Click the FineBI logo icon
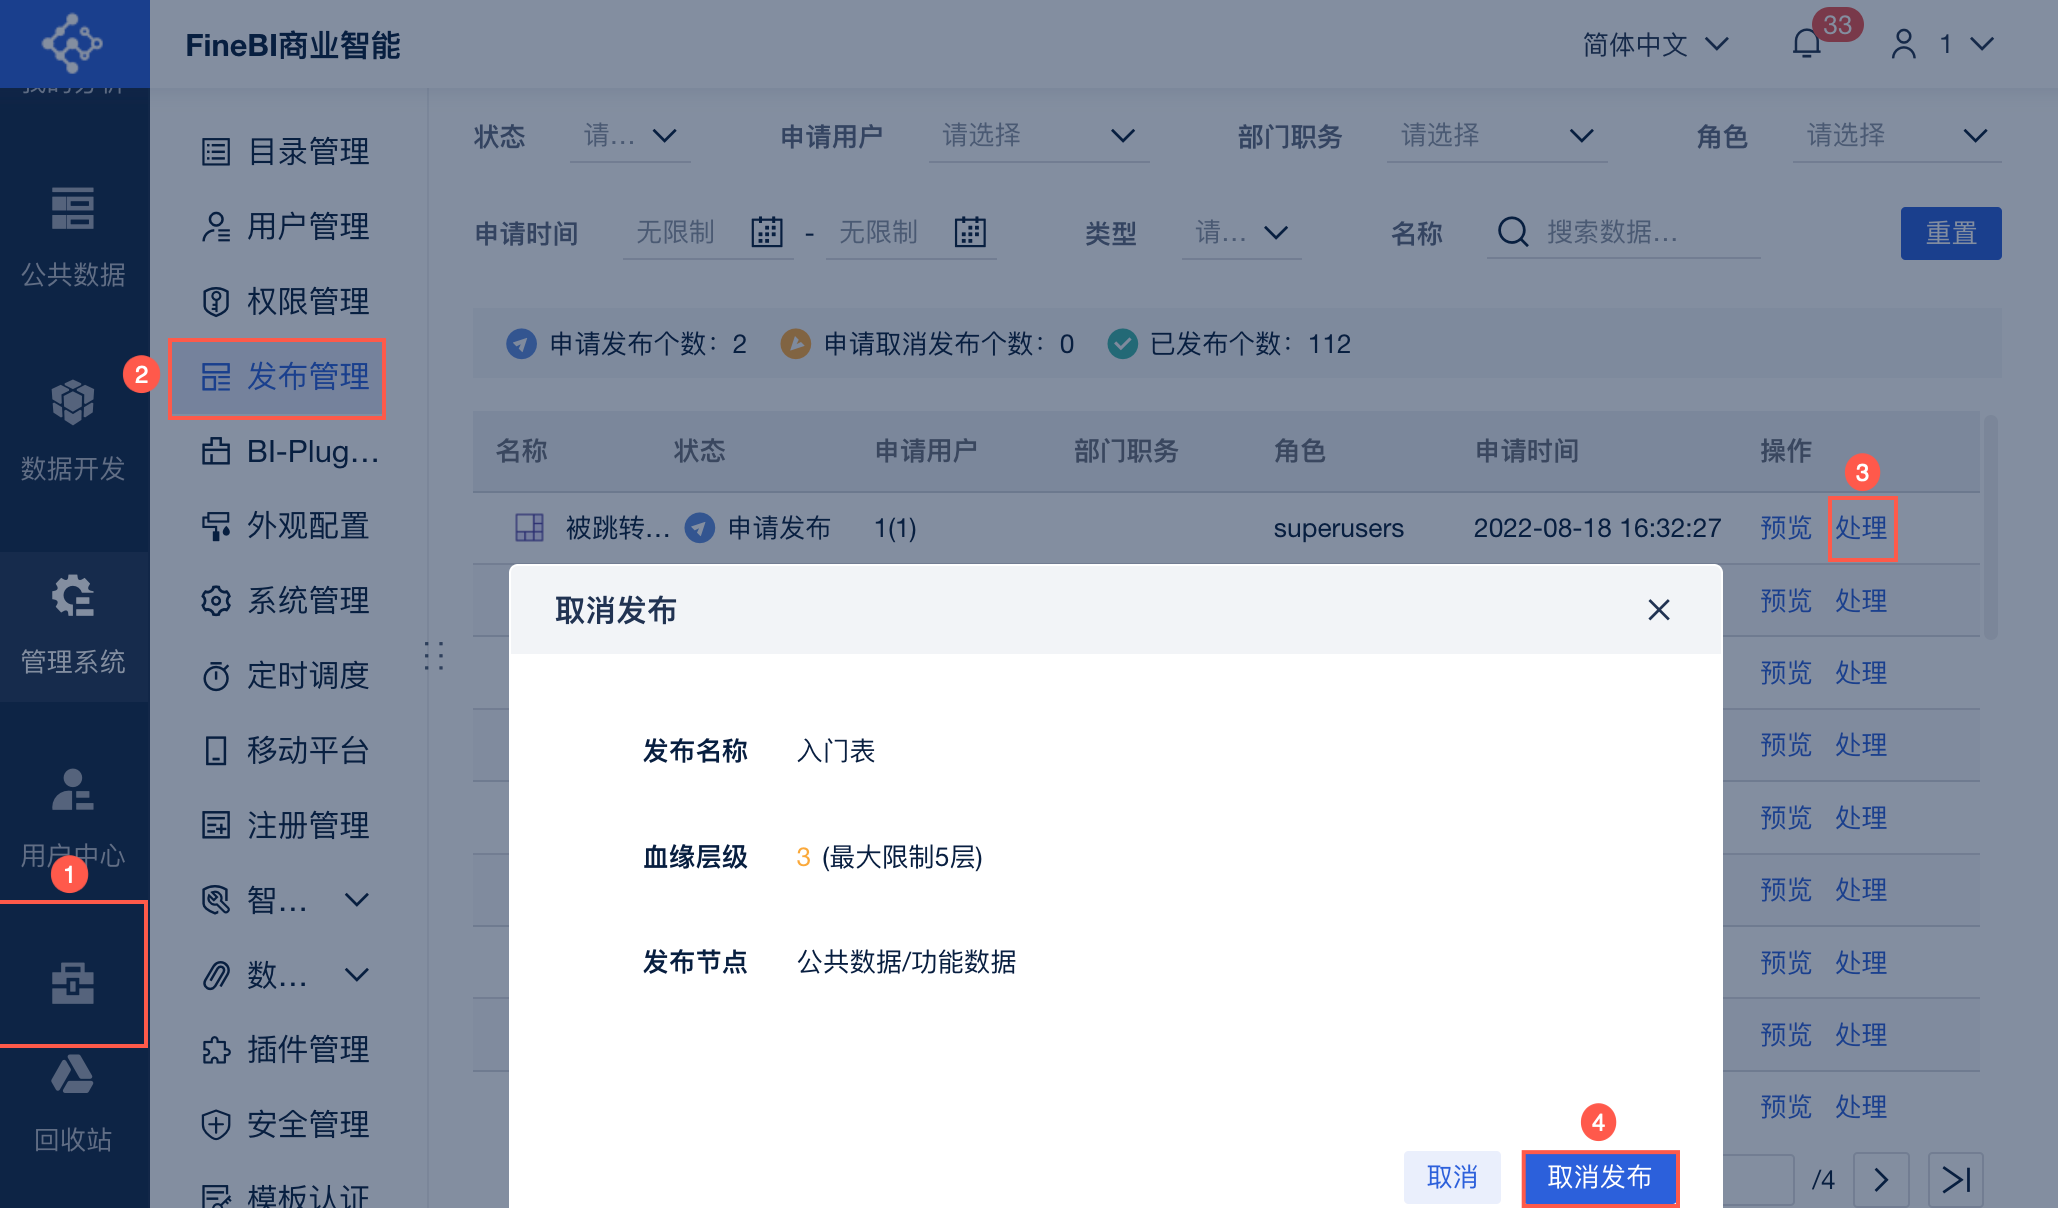The image size is (2058, 1208). [x=72, y=43]
